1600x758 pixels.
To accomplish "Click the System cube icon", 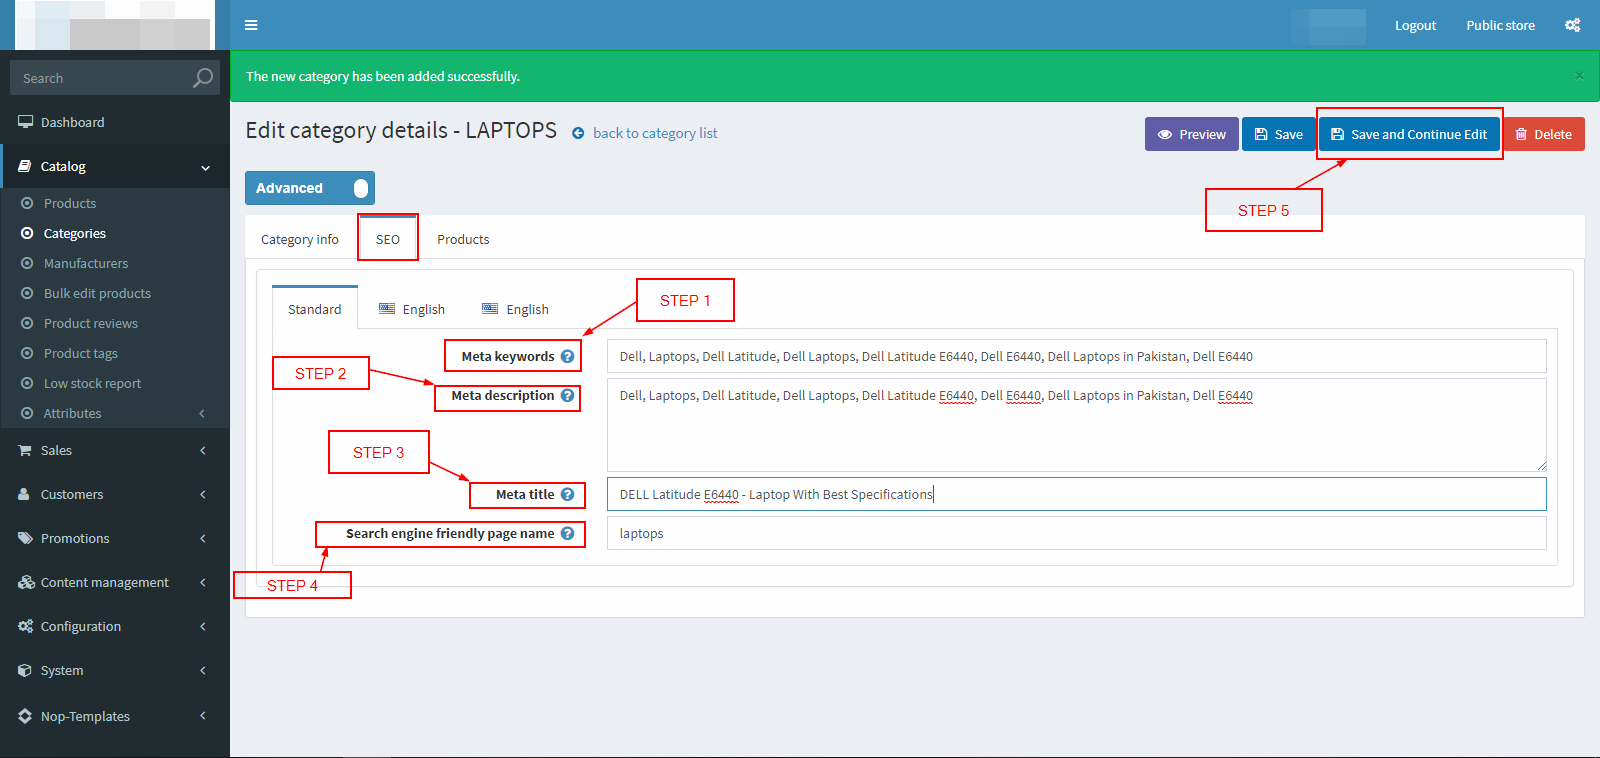I will coord(25,670).
